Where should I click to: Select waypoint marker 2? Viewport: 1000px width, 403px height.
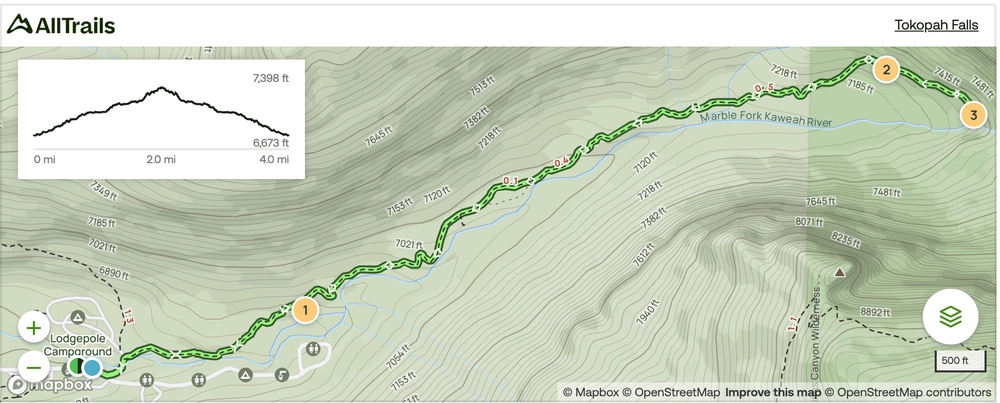885,70
